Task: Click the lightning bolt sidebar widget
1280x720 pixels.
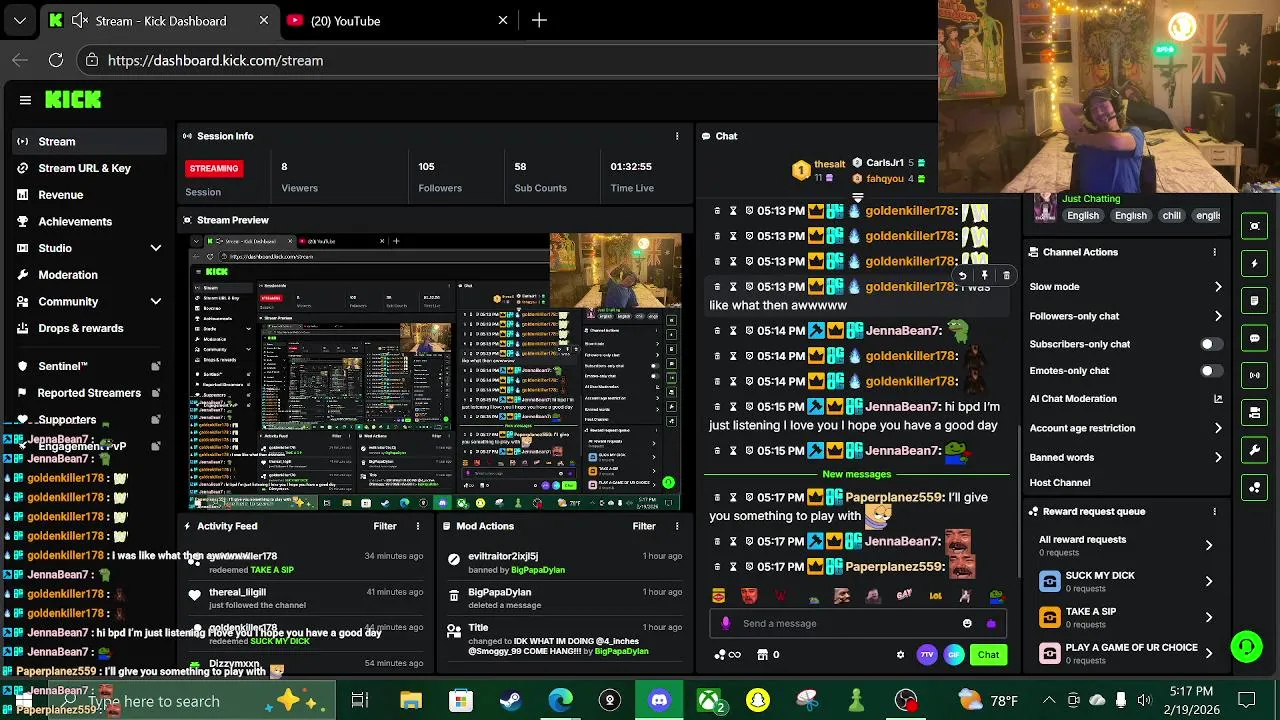Action: (1255, 263)
